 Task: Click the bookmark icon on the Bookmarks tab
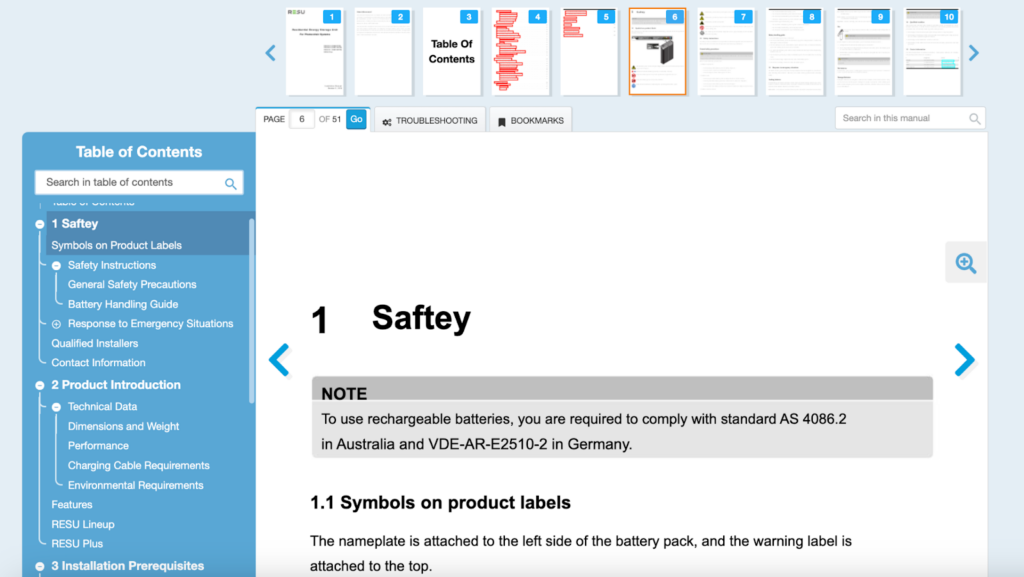coord(501,119)
